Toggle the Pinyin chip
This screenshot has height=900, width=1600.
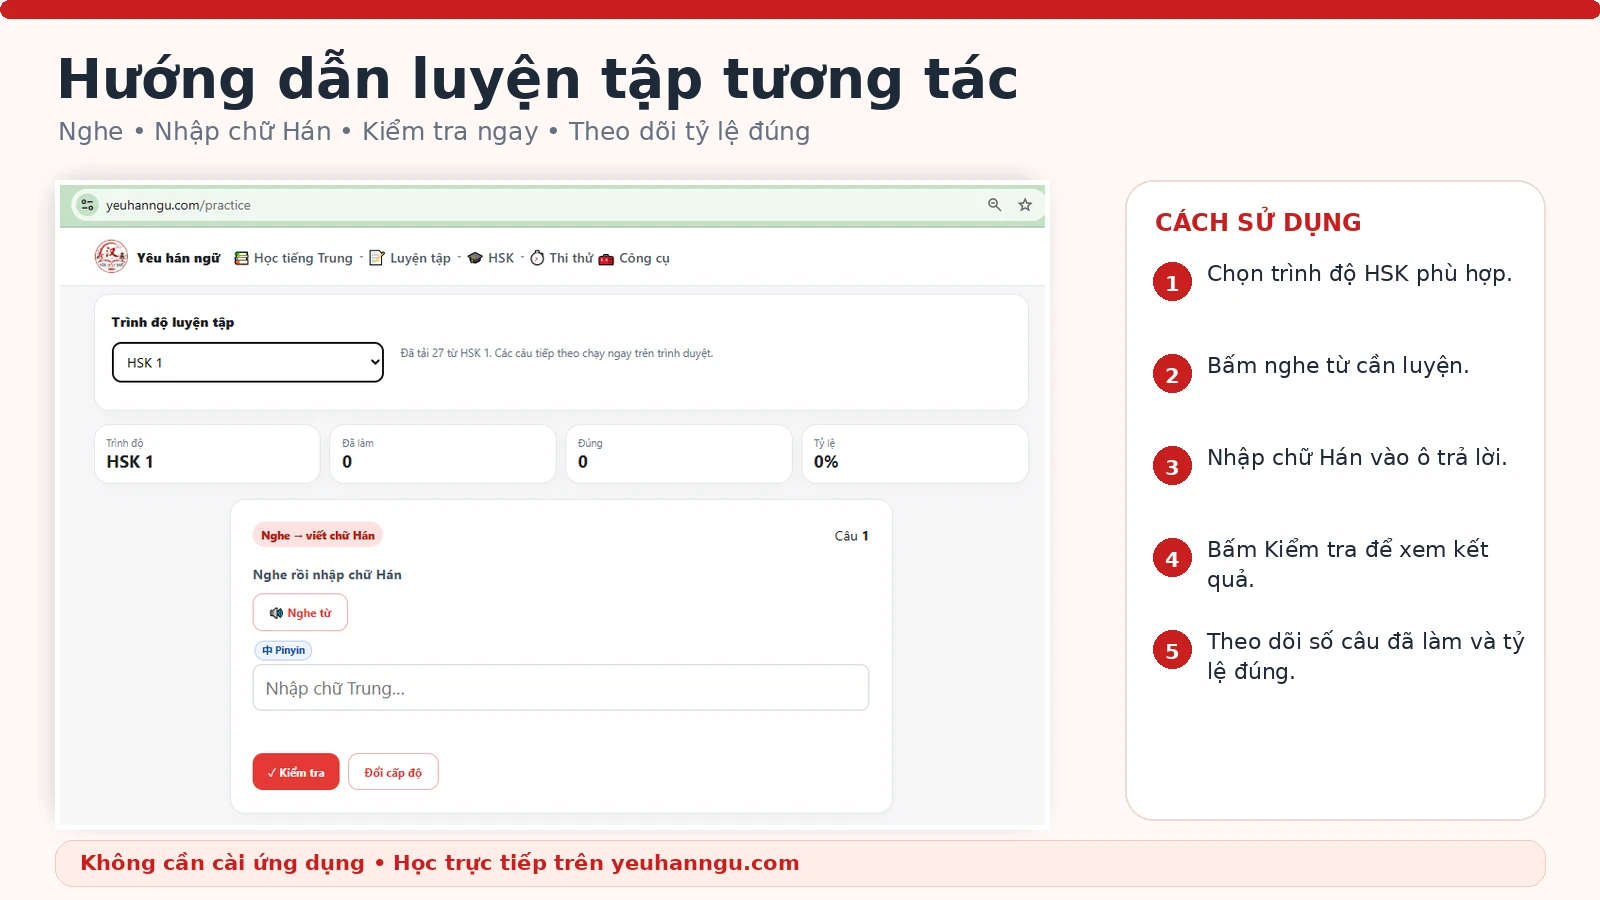284,650
